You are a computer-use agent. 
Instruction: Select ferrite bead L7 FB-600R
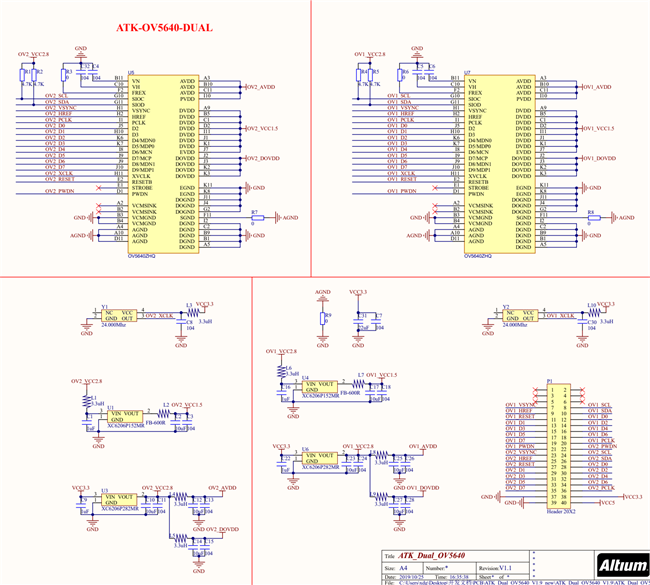[x=358, y=384]
